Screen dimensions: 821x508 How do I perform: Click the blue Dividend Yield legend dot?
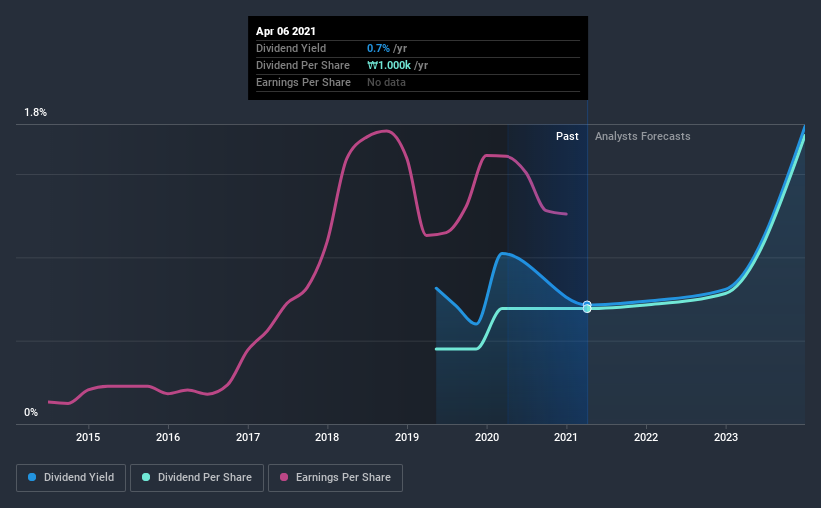click(x=32, y=477)
